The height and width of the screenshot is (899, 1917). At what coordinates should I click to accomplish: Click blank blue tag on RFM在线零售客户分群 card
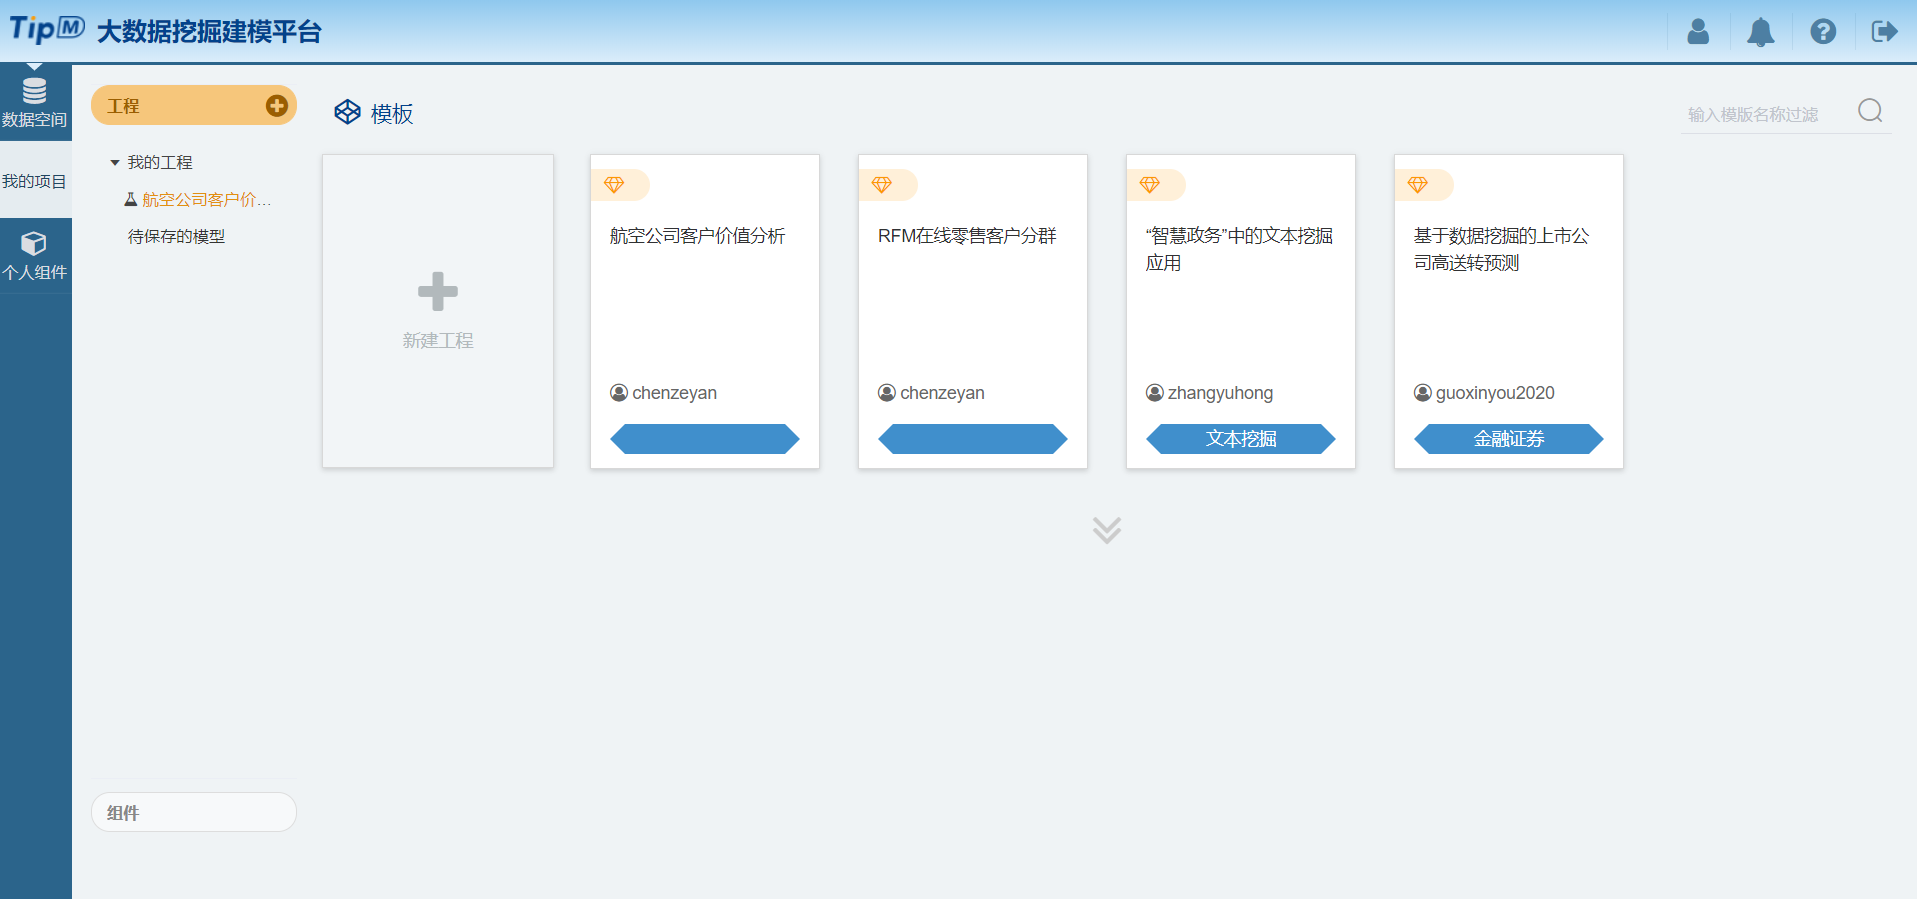pyautogui.click(x=973, y=439)
